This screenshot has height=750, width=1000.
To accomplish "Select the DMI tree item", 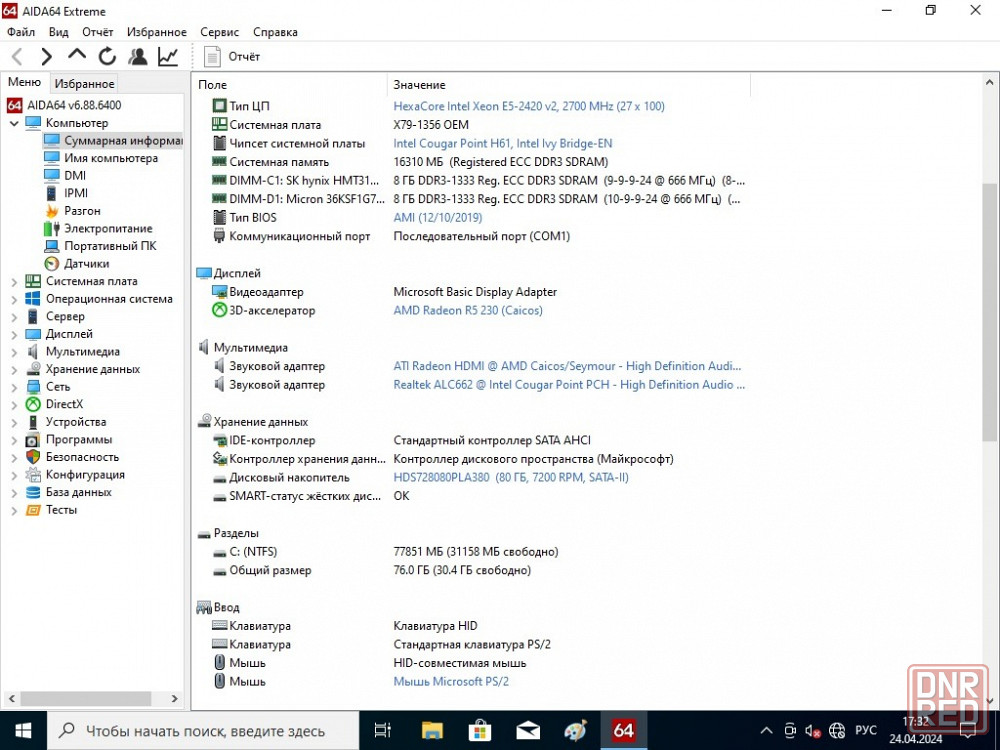I will tap(75, 175).
